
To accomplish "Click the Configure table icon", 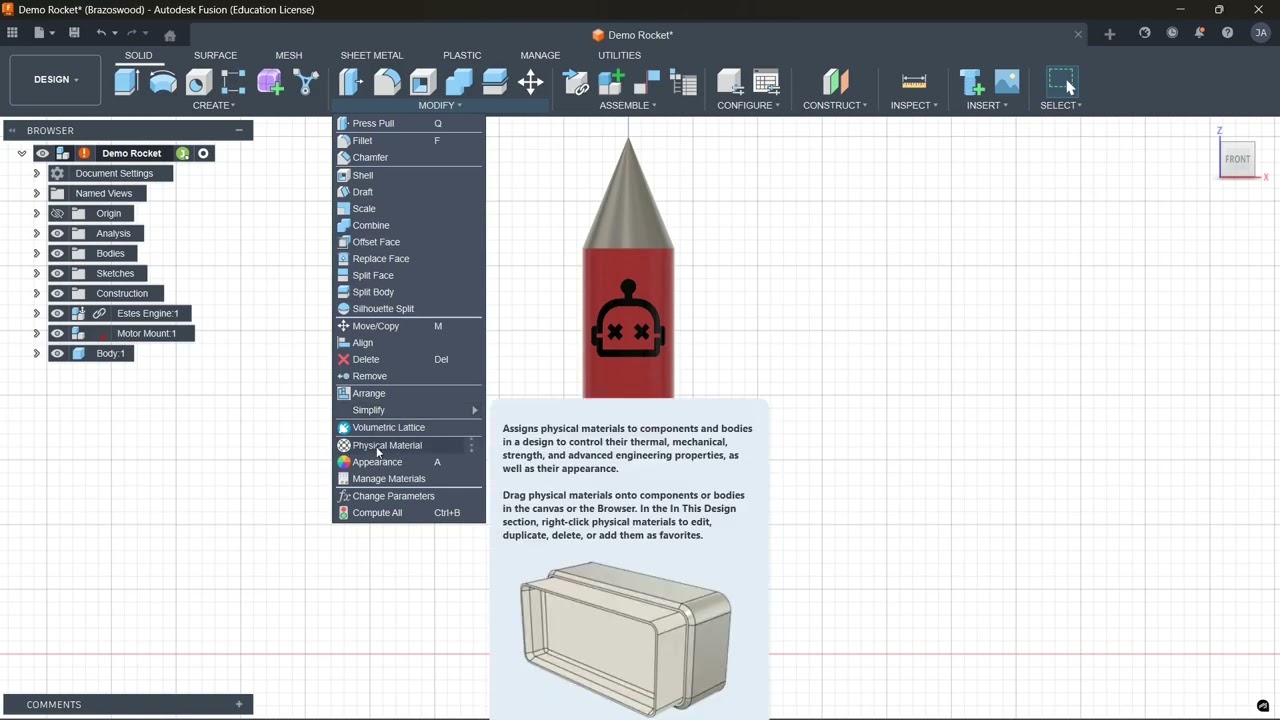I will point(766,82).
